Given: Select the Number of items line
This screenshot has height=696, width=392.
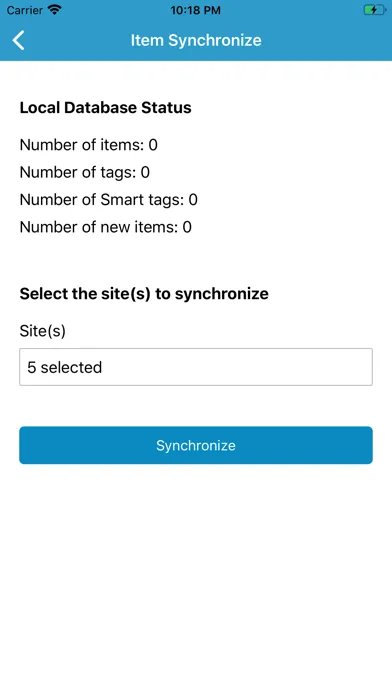Looking at the screenshot, I should pos(89,145).
